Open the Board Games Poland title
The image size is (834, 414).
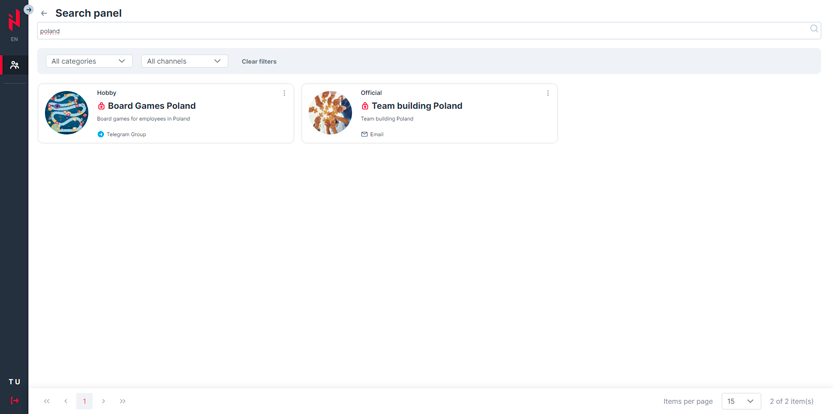pyautogui.click(x=152, y=106)
